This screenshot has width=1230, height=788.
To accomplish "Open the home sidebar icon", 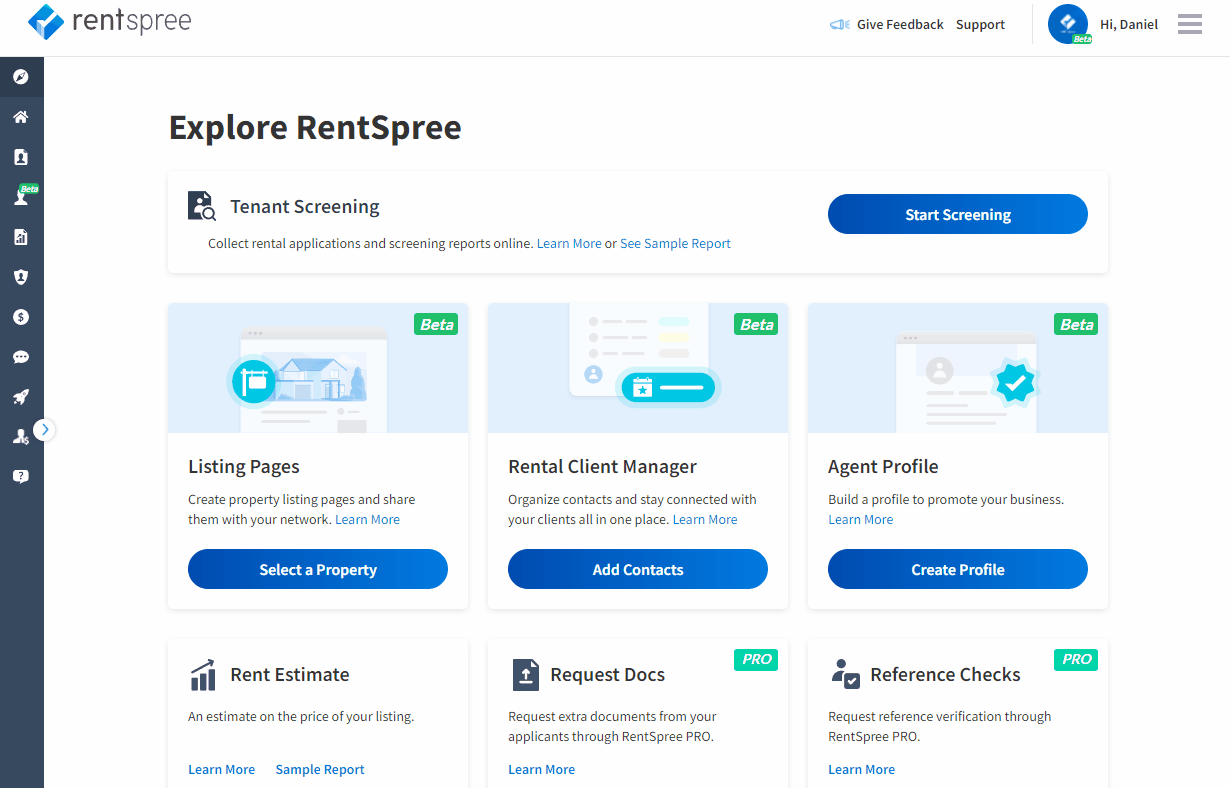I will [21, 117].
